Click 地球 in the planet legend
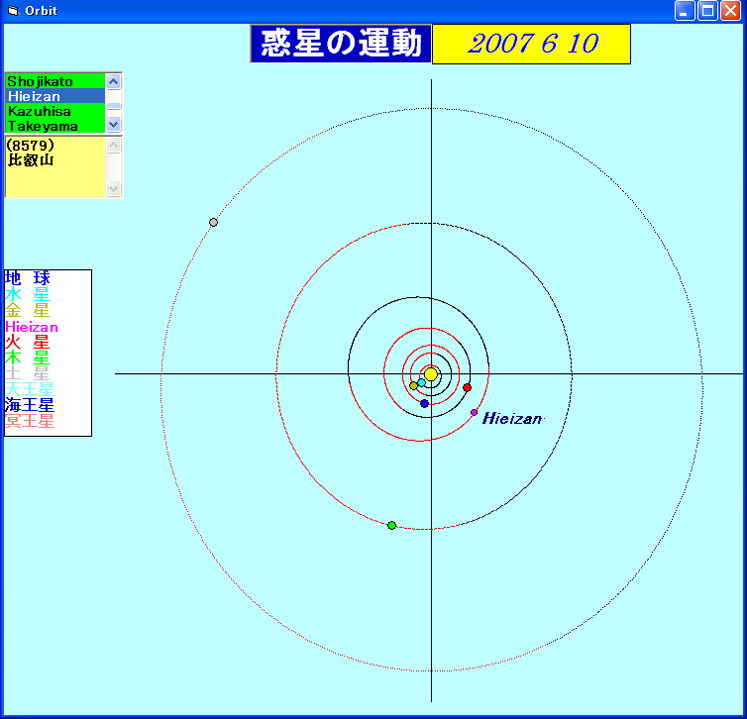Screen dimensions: 747x719 (x=28, y=278)
